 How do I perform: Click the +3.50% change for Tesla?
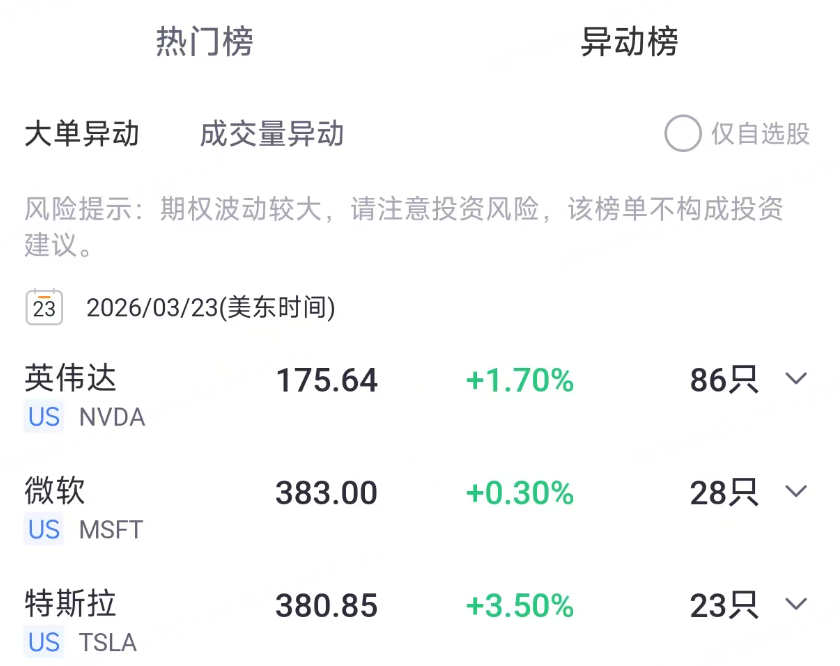point(520,606)
